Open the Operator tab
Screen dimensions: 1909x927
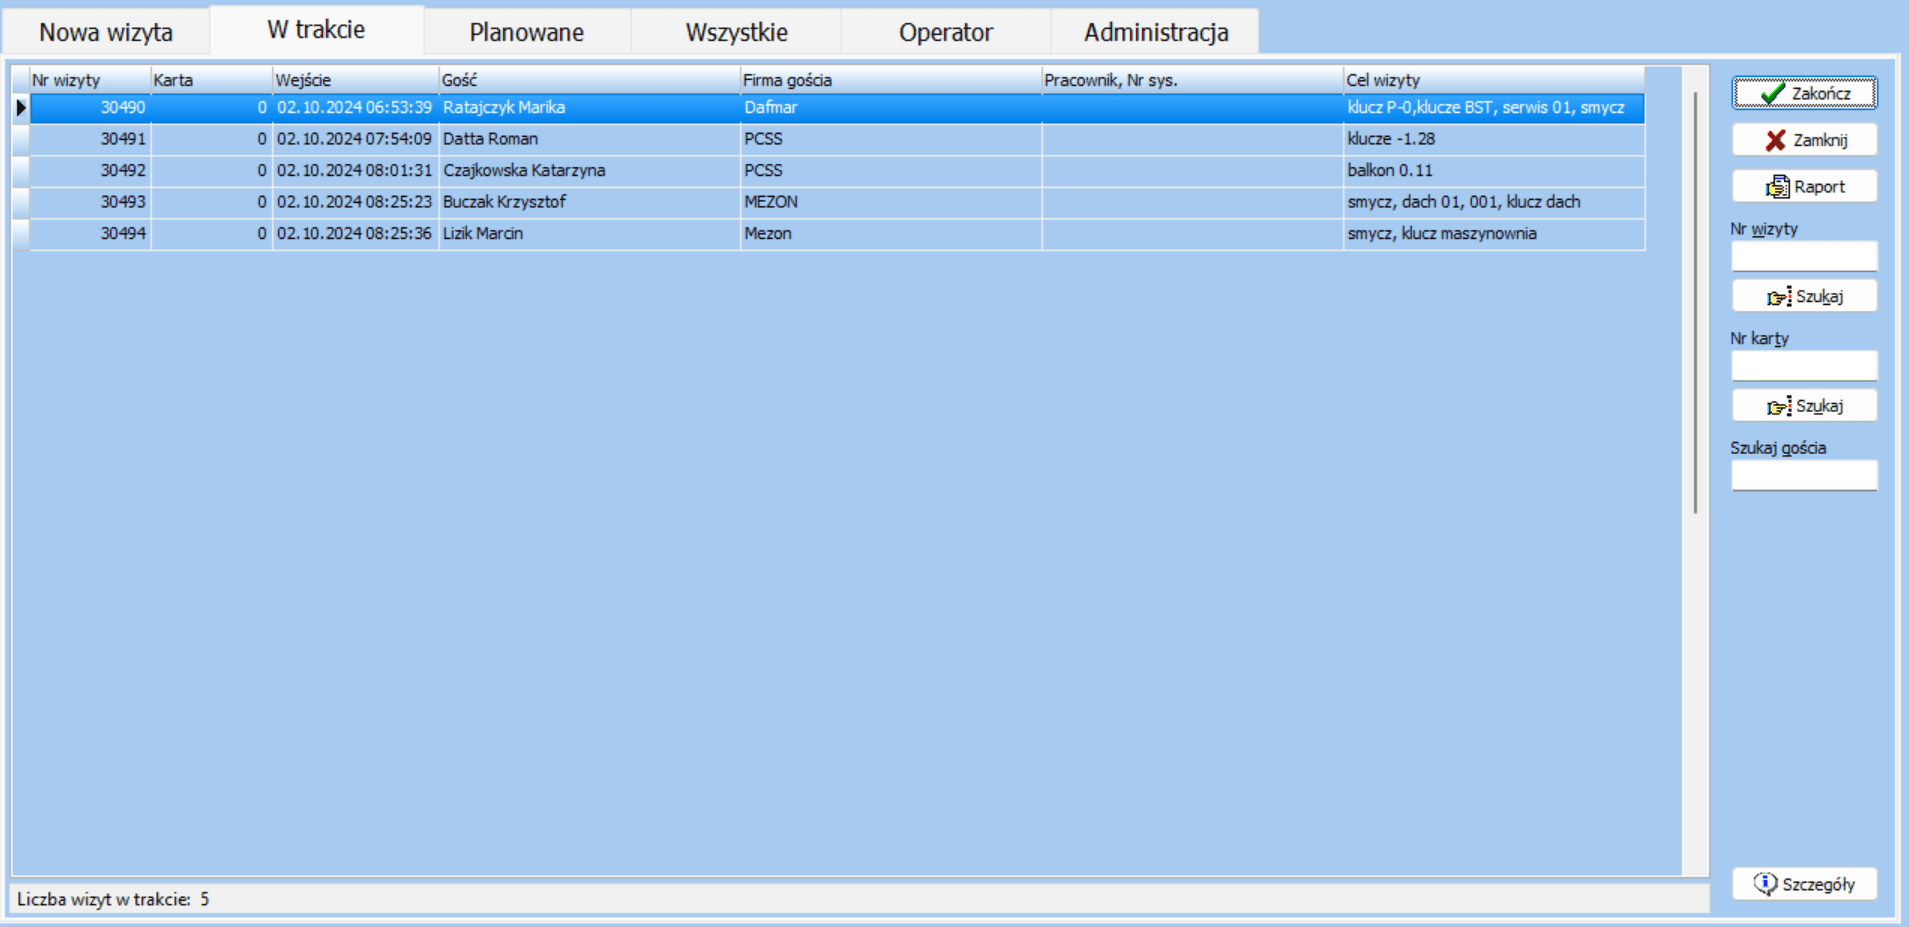[946, 32]
